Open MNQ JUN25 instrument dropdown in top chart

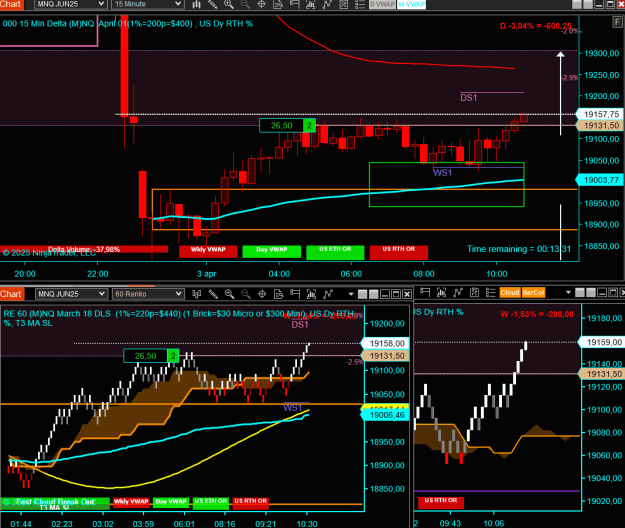click(x=70, y=4)
